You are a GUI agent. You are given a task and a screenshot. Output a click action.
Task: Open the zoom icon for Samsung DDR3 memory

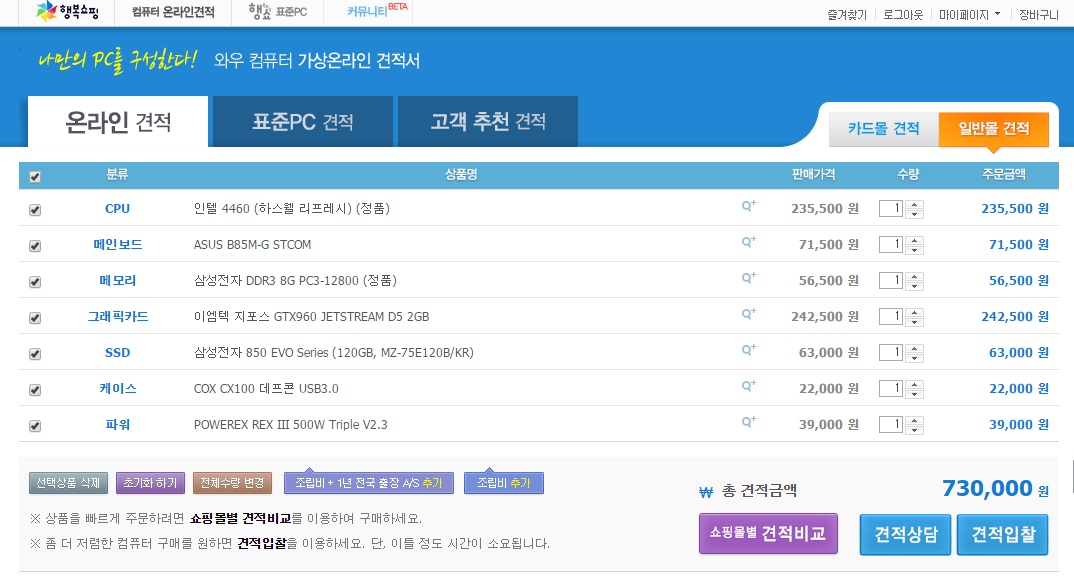pos(748,279)
